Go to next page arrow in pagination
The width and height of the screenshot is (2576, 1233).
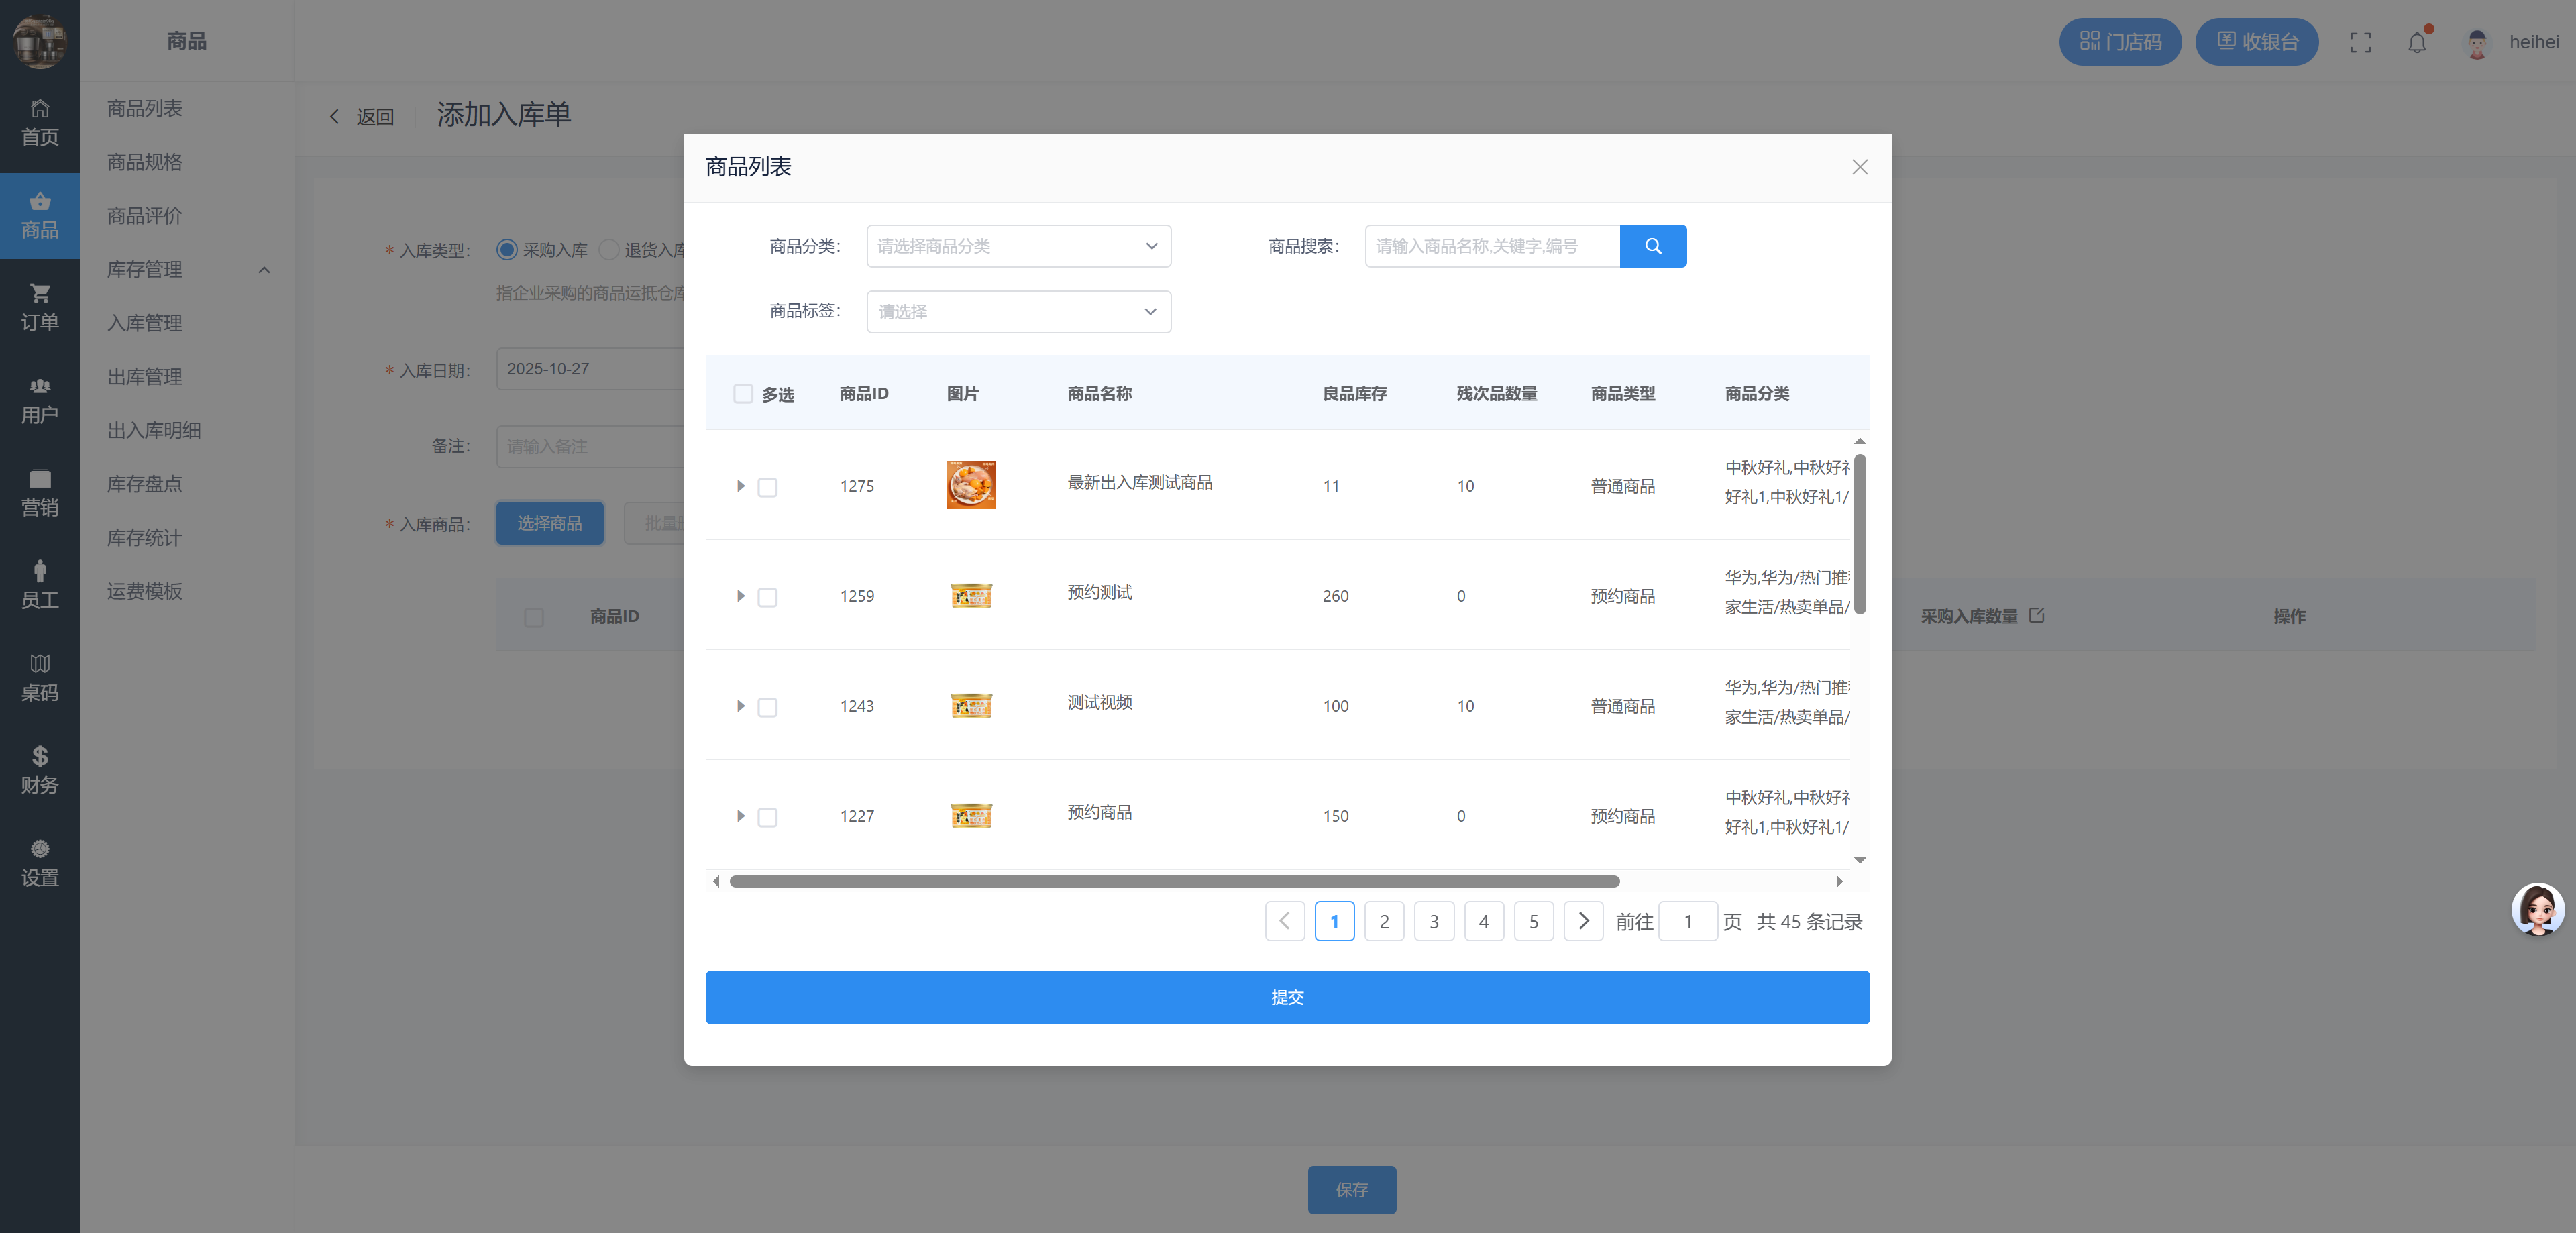[1583, 921]
